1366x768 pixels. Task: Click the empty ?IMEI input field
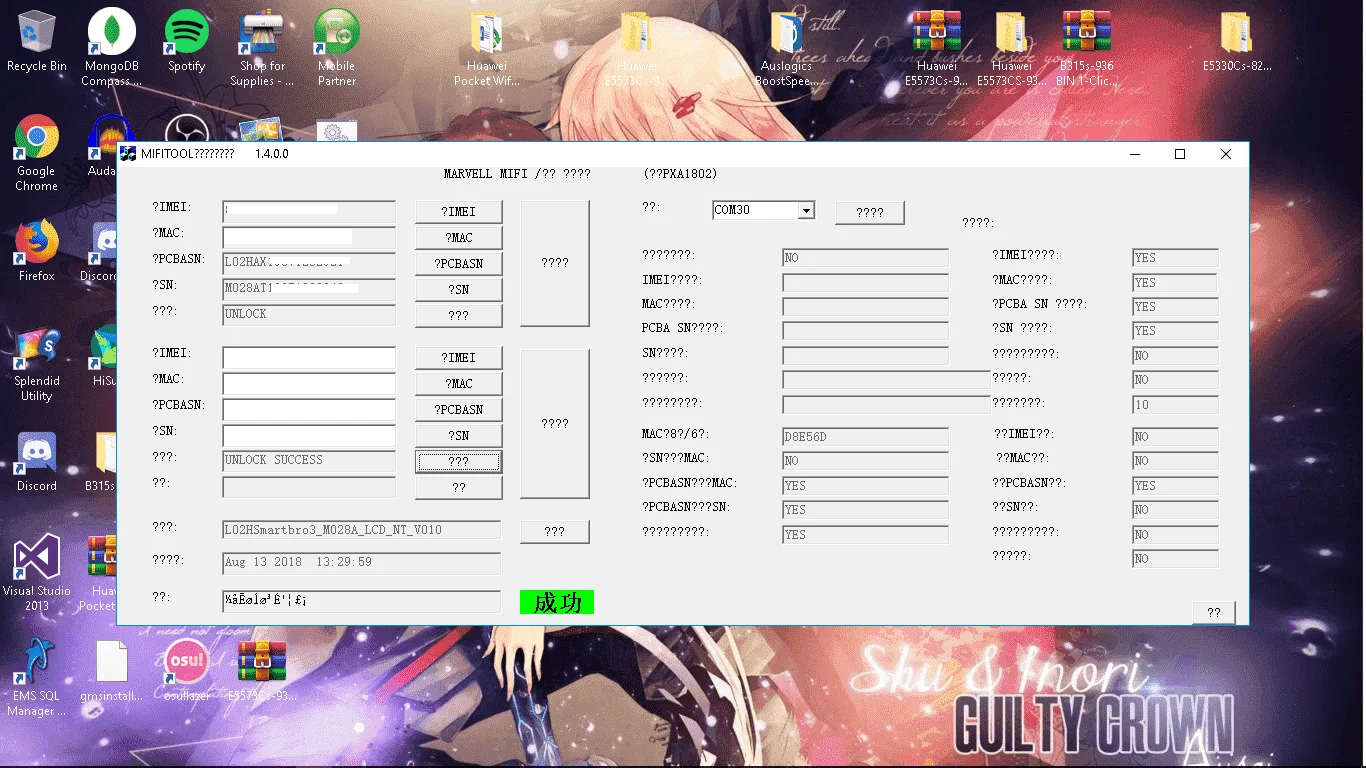click(x=309, y=358)
